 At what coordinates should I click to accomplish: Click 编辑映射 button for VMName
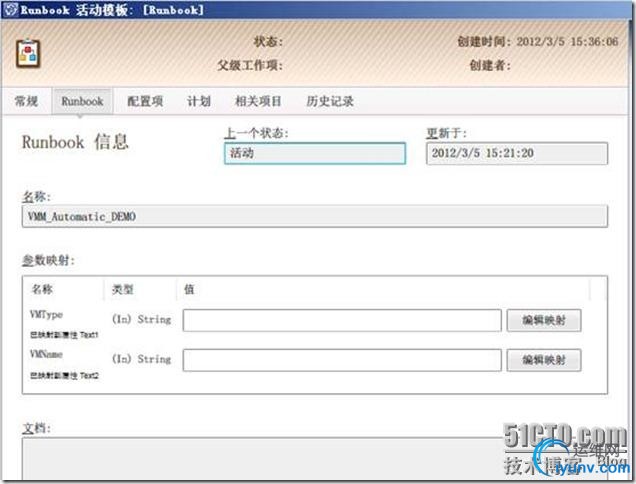point(544,360)
